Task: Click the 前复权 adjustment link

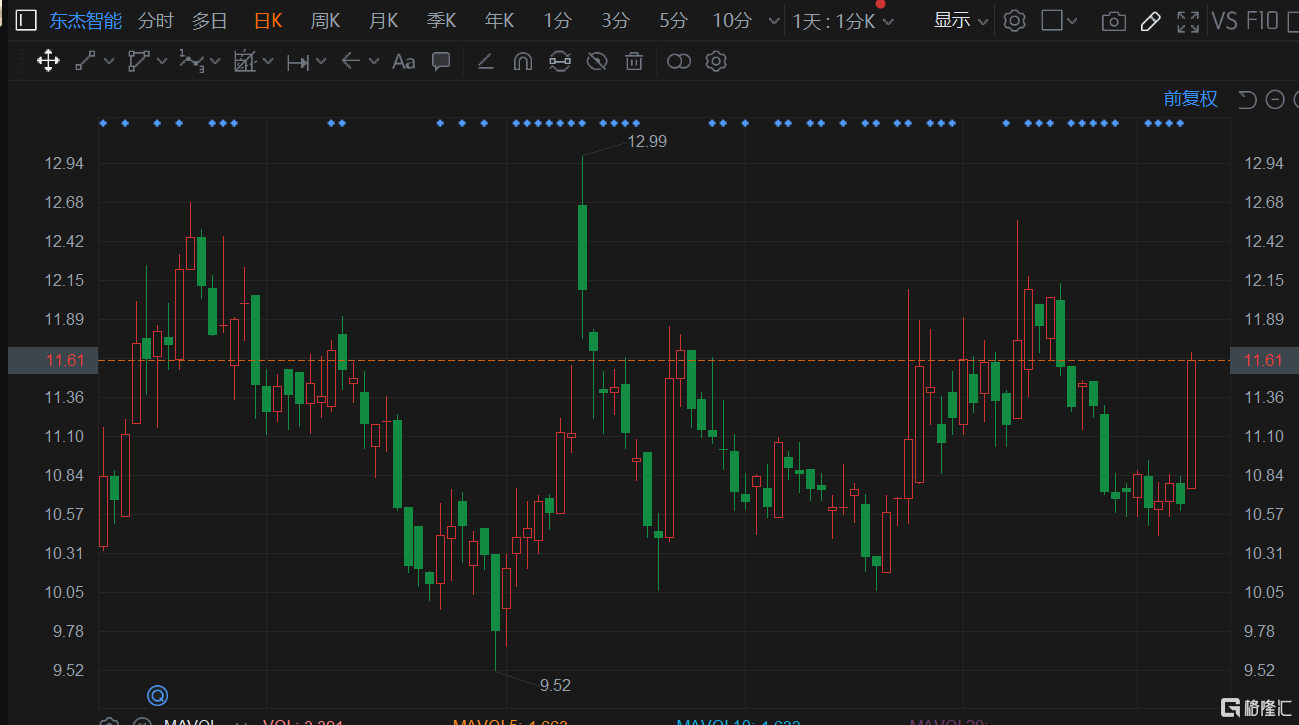Action: pyautogui.click(x=1191, y=99)
